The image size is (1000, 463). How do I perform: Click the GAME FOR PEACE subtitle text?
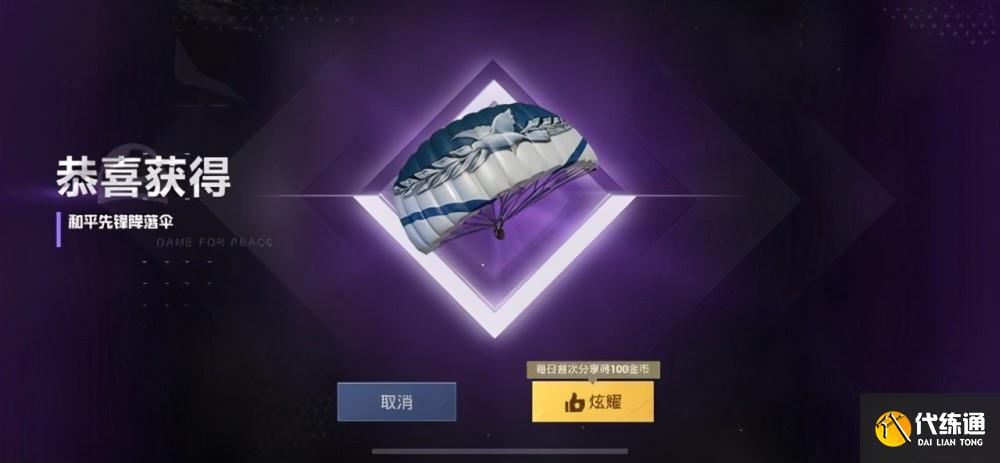pos(214,242)
